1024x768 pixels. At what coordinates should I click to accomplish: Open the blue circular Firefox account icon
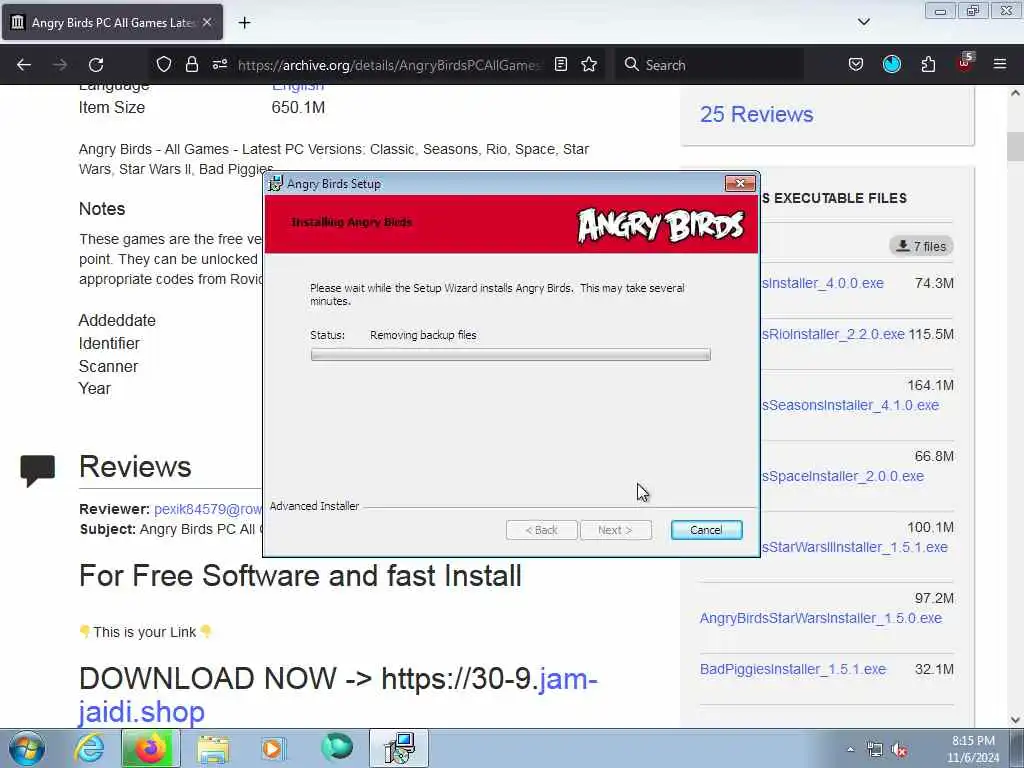892,64
